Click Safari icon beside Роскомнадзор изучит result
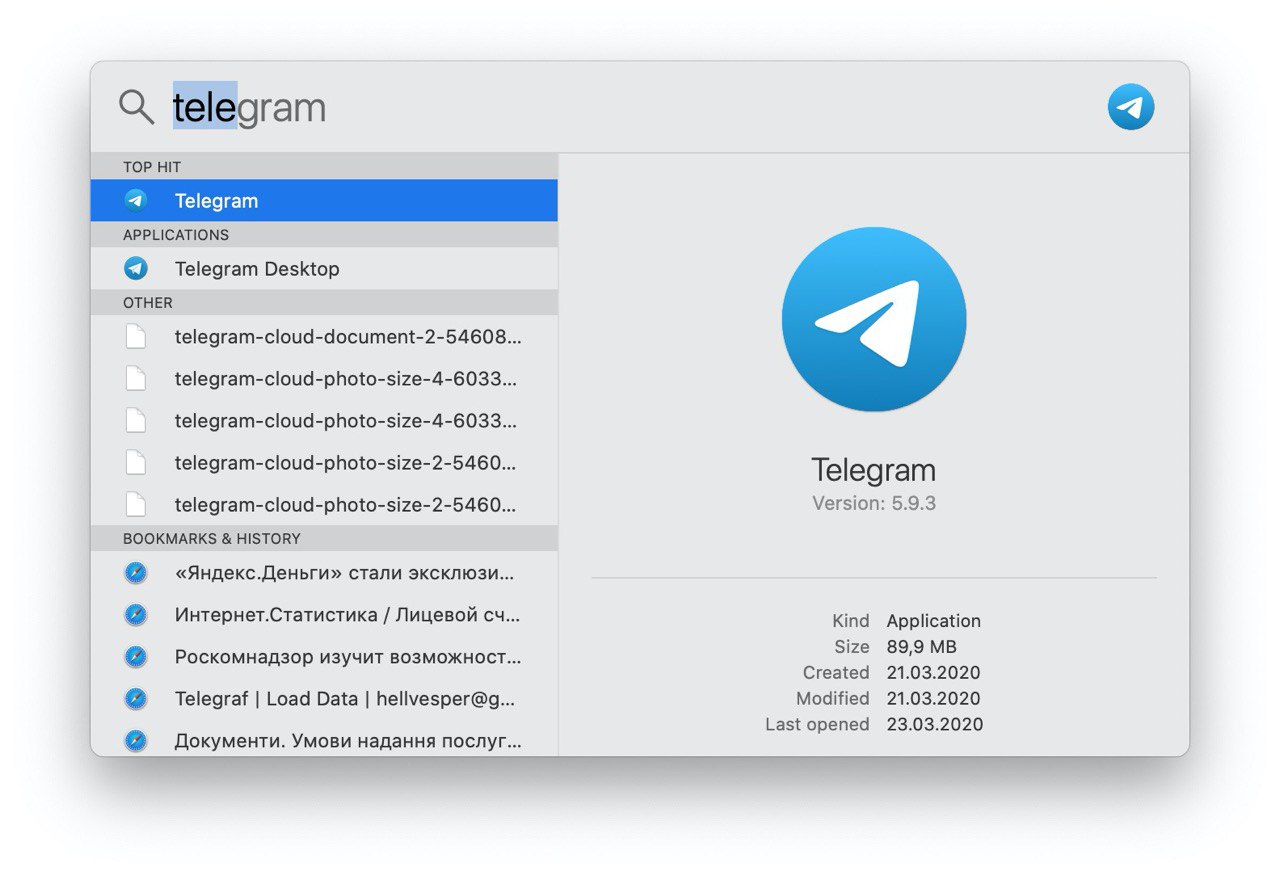Image resolution: width=1280 pixels, height=876 pixels. click(x=136, y=657)
